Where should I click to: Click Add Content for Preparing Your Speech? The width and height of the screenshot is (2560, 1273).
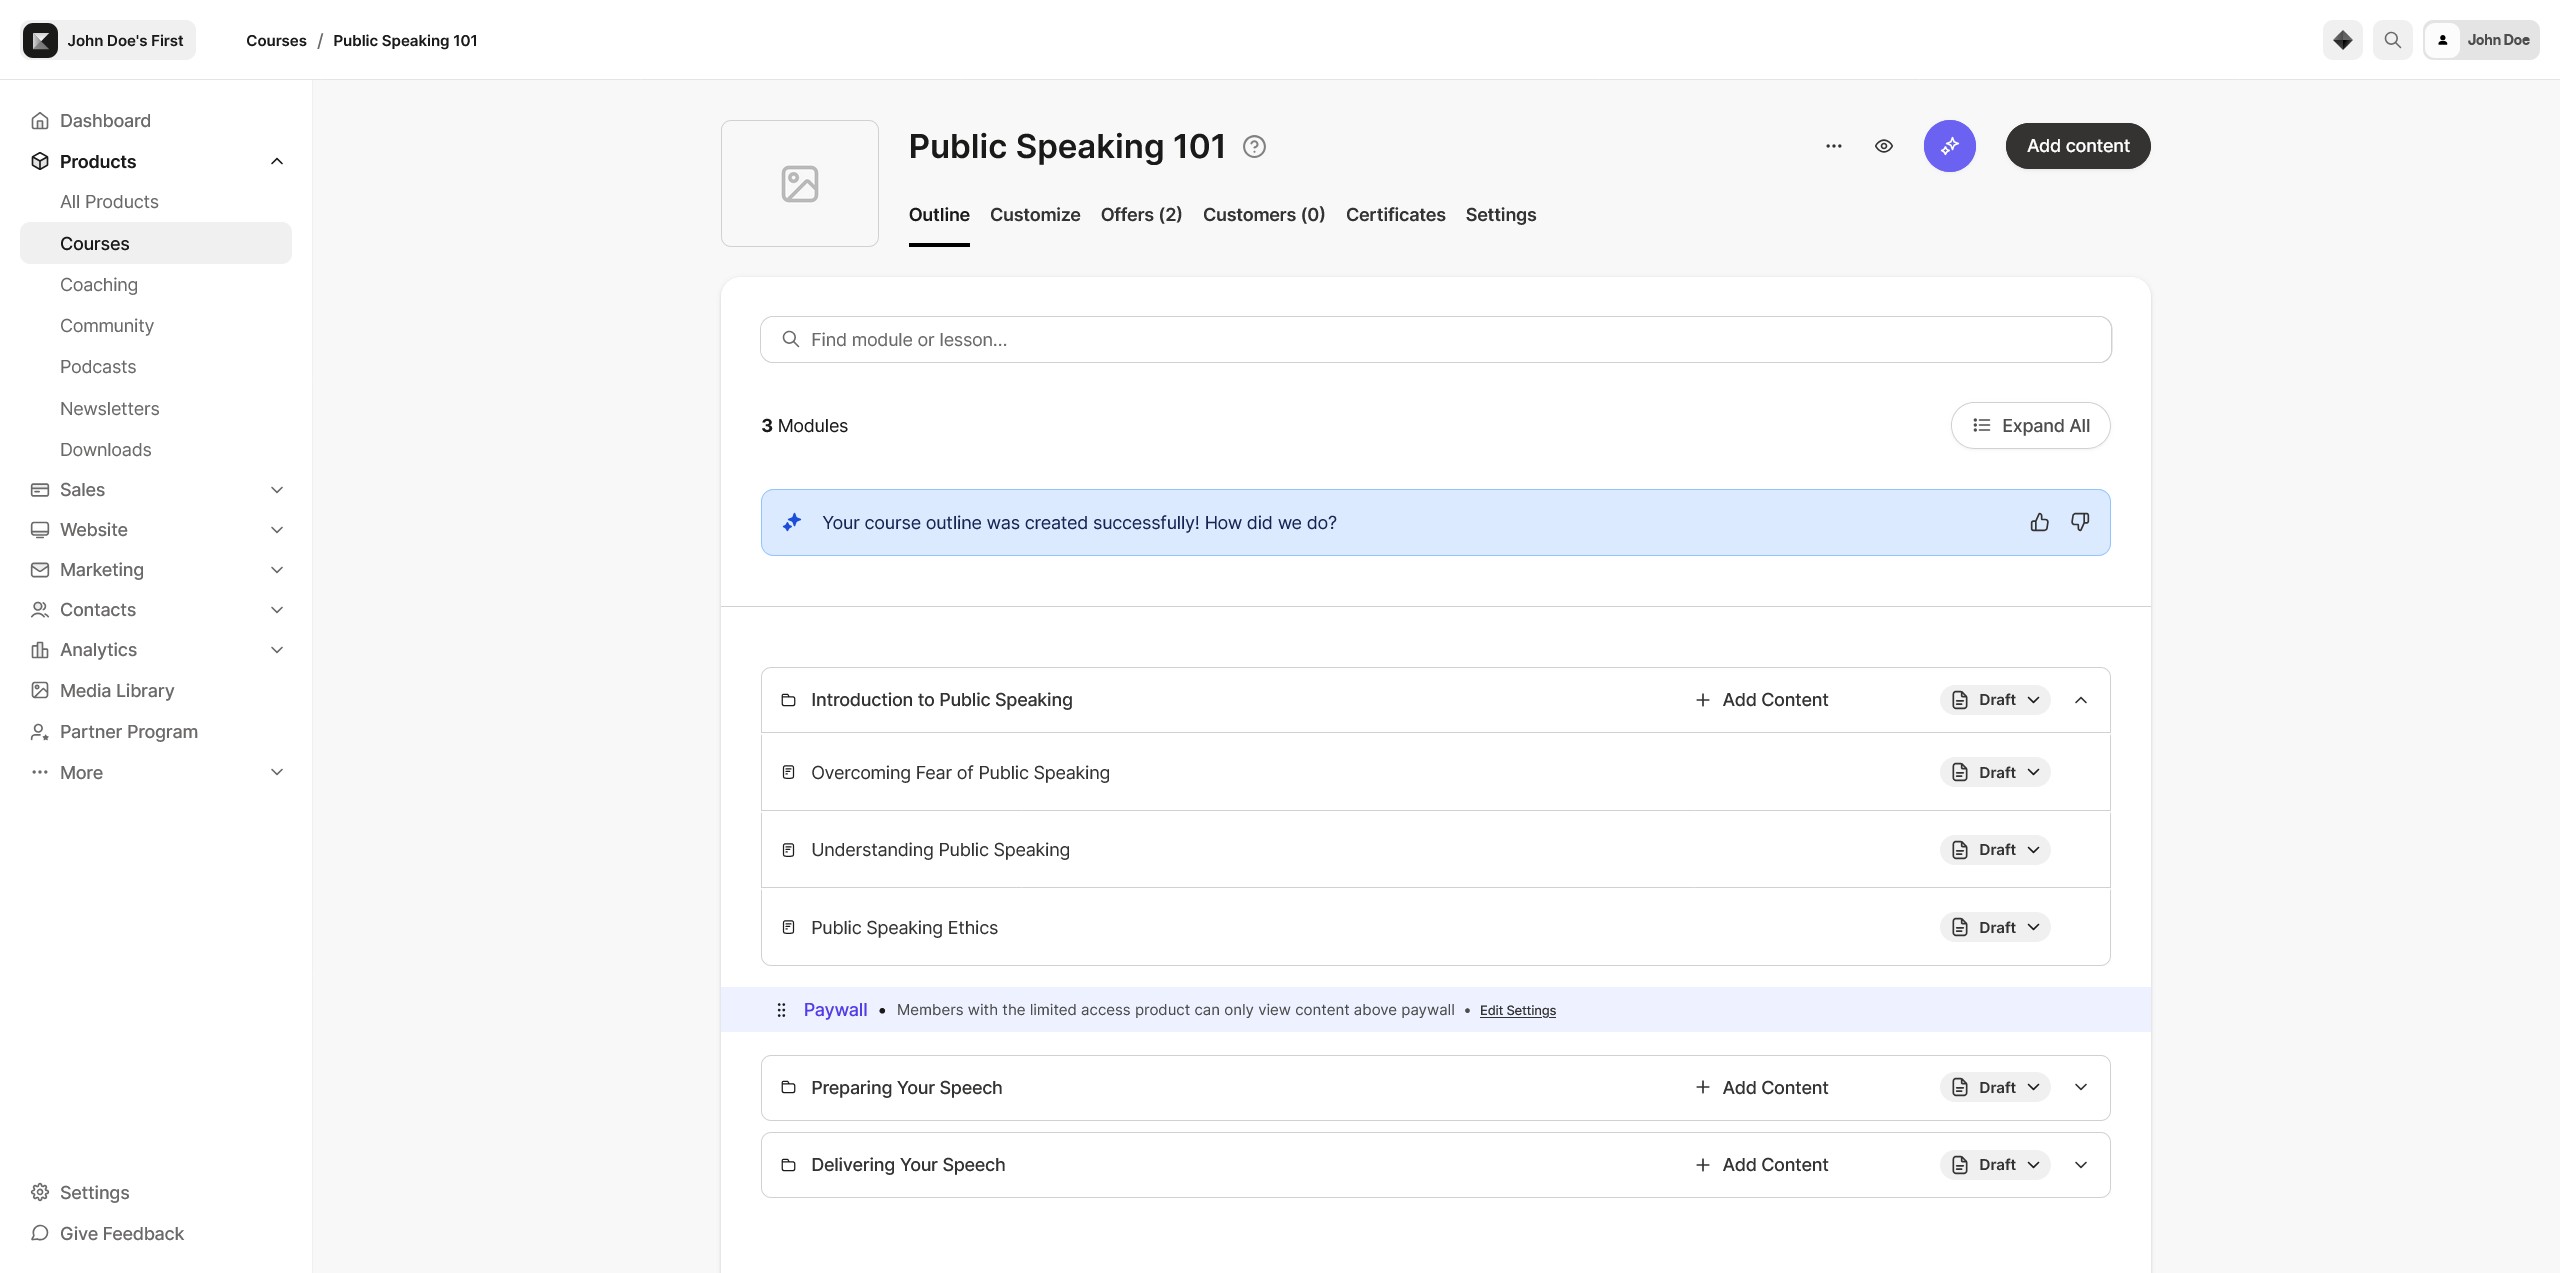point(1762,1087)
